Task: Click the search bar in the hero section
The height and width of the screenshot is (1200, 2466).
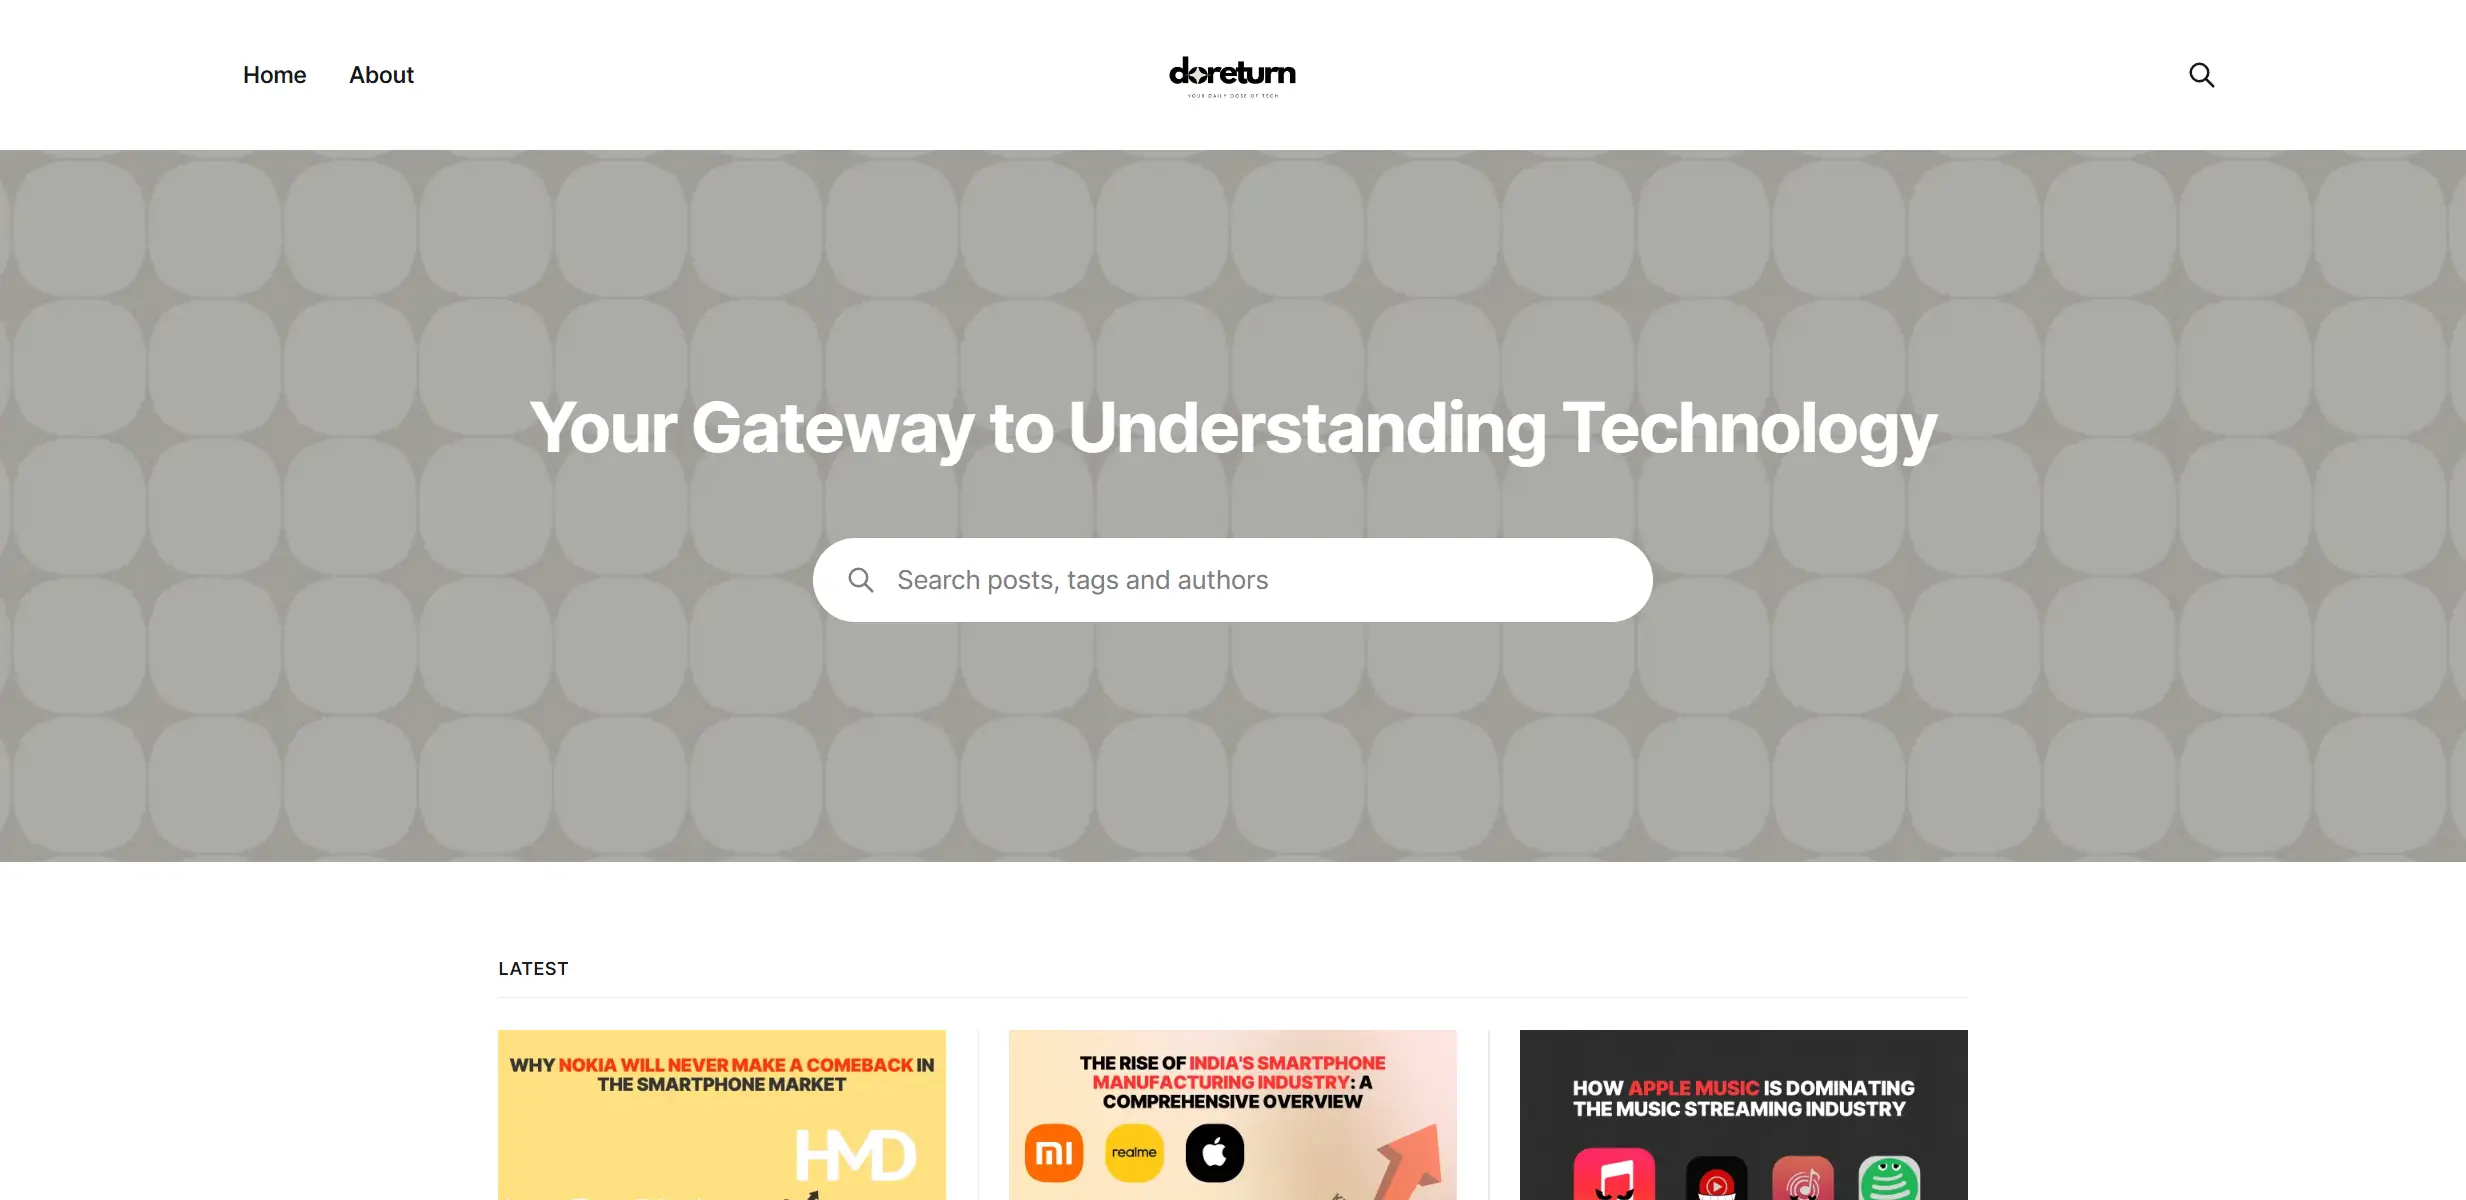Action: click(1233, 579)
